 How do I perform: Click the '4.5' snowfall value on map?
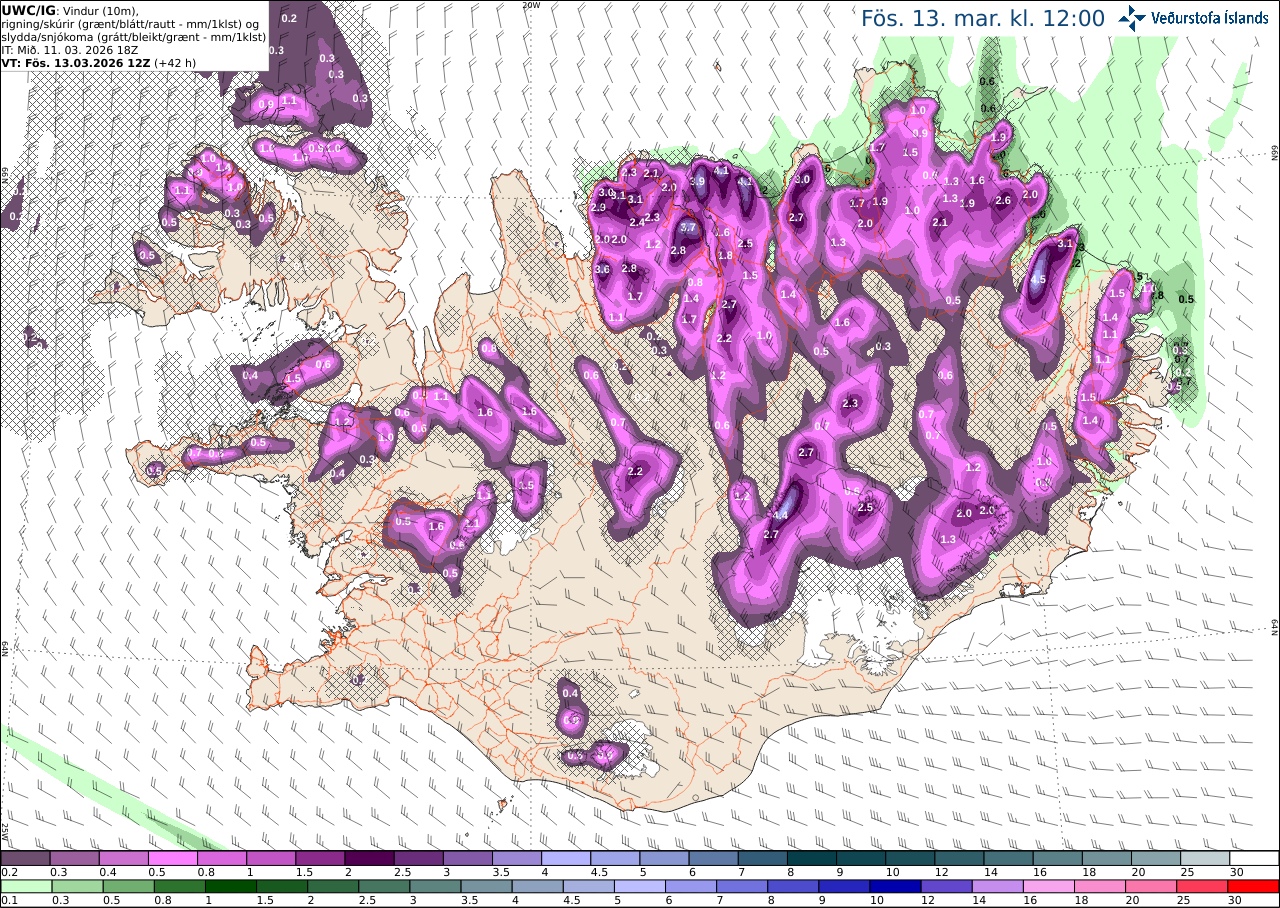1038,280
